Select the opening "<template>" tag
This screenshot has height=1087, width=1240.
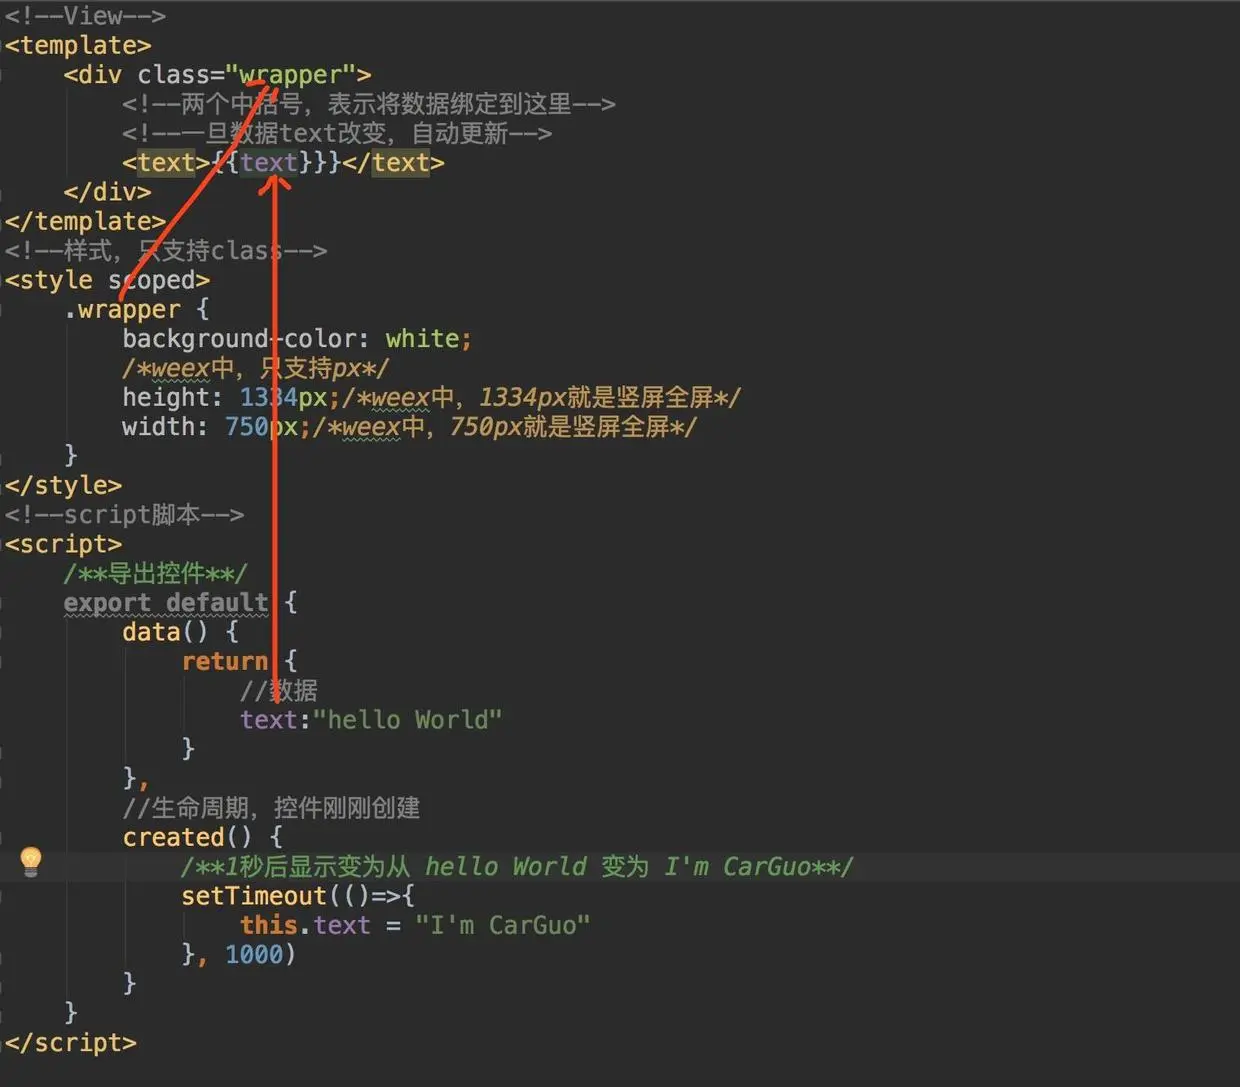point(78,45)
